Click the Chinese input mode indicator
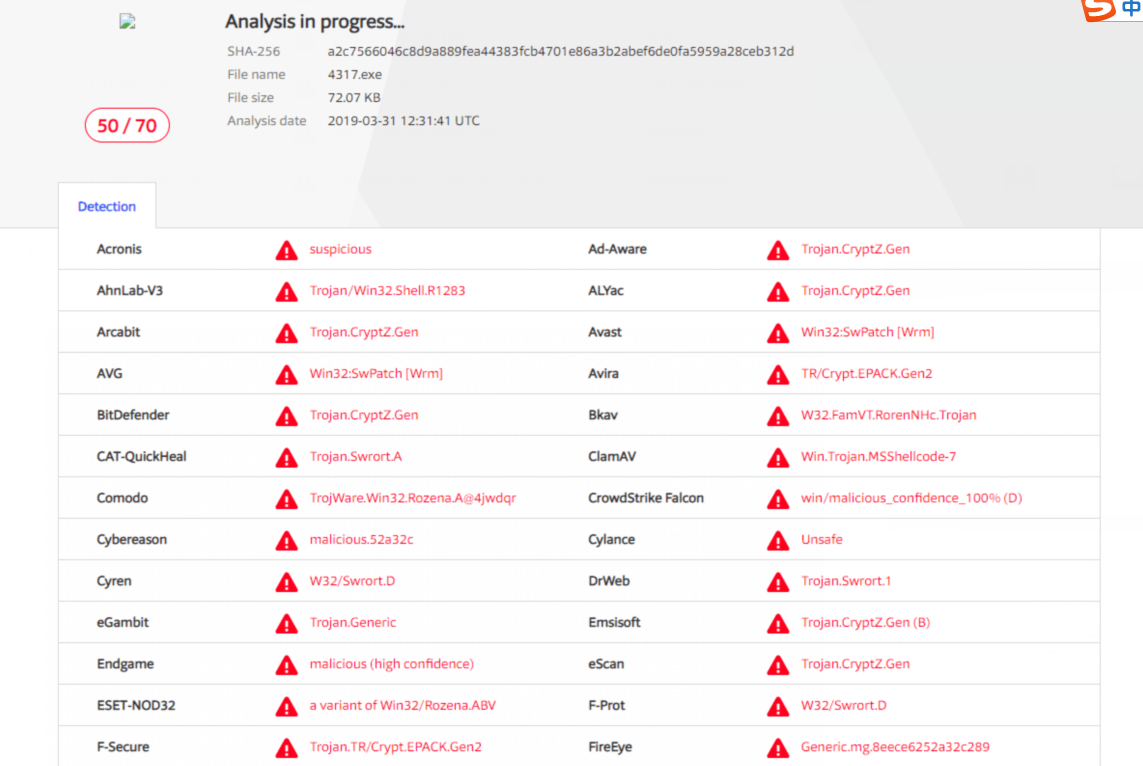The height and width of the screenshot is (766, 1143). pyautogui.click(x=1131, y=8)
